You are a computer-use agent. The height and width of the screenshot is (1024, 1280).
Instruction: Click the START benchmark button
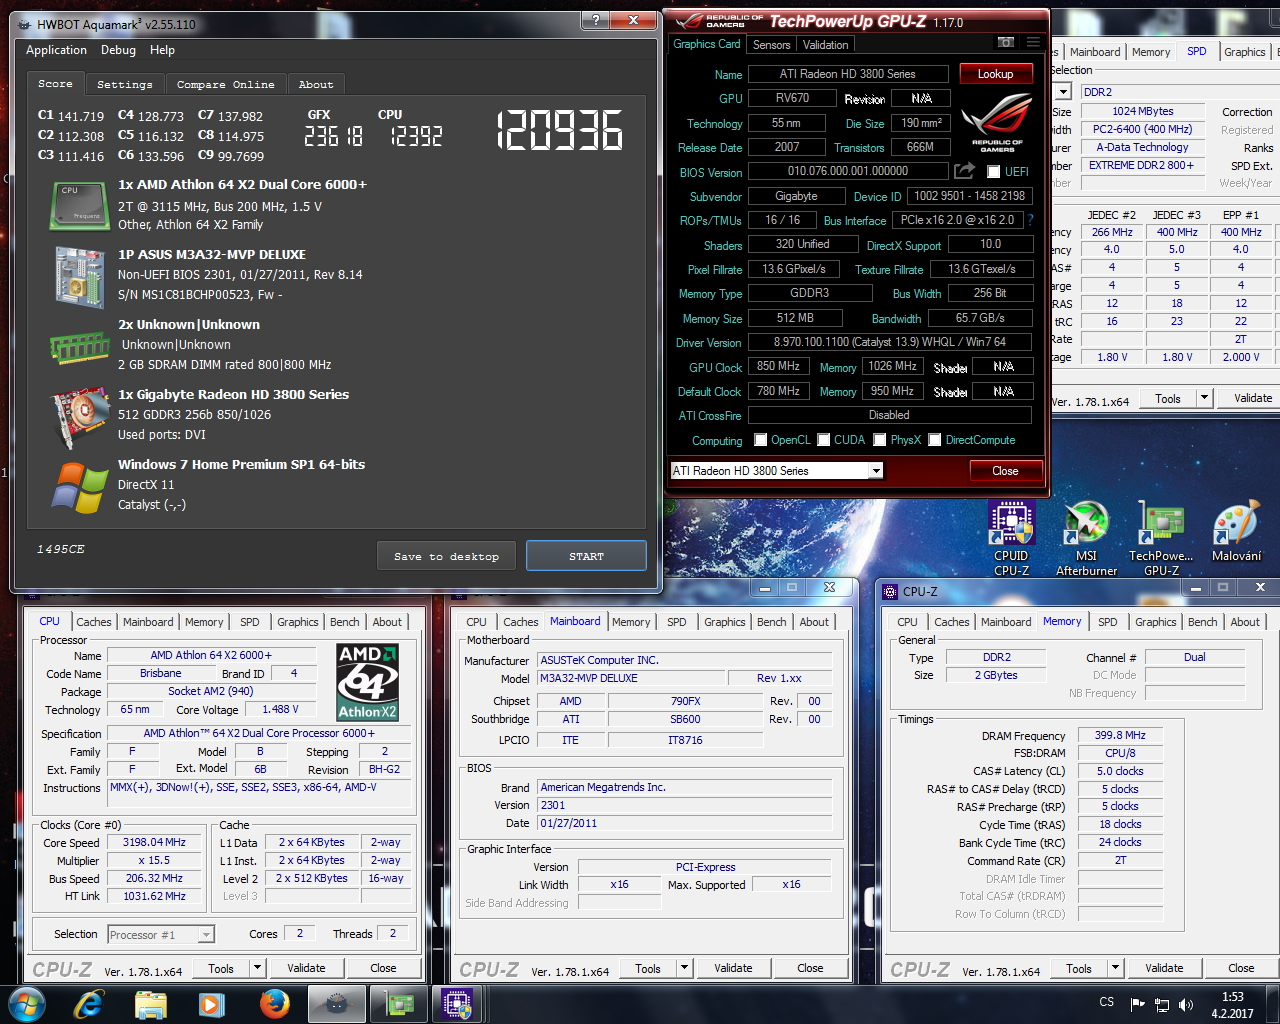click(x=586, y=556)
